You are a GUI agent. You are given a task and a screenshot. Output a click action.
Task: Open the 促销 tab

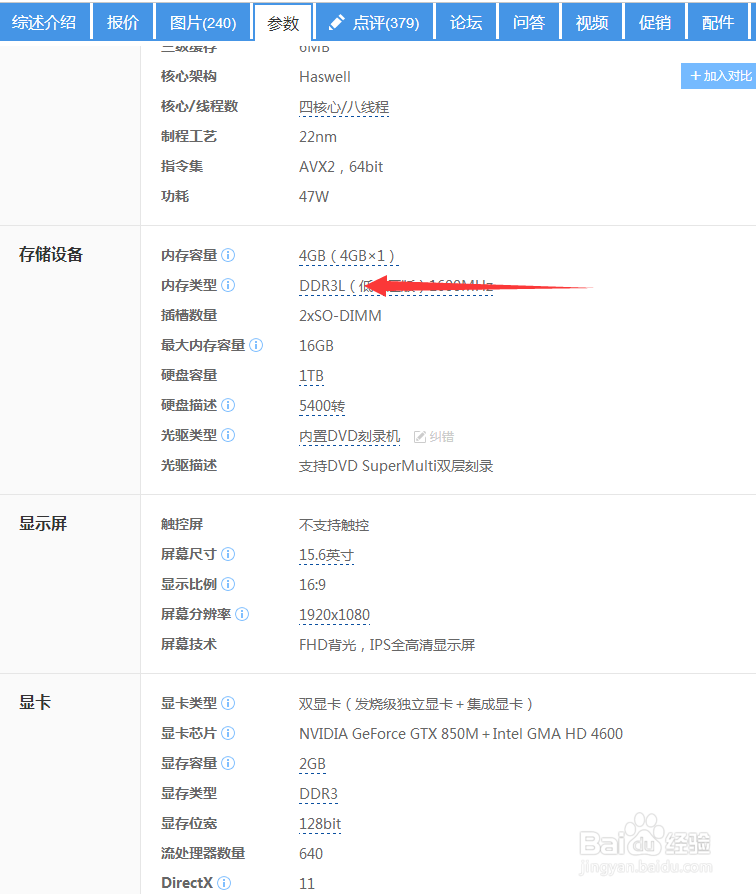655,22
